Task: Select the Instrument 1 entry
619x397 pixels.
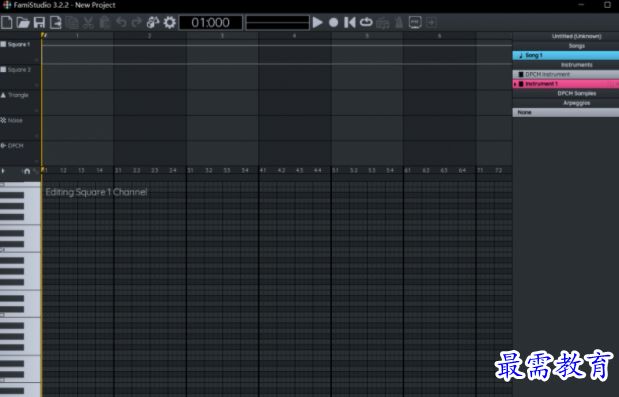Action: click(566, 84)
